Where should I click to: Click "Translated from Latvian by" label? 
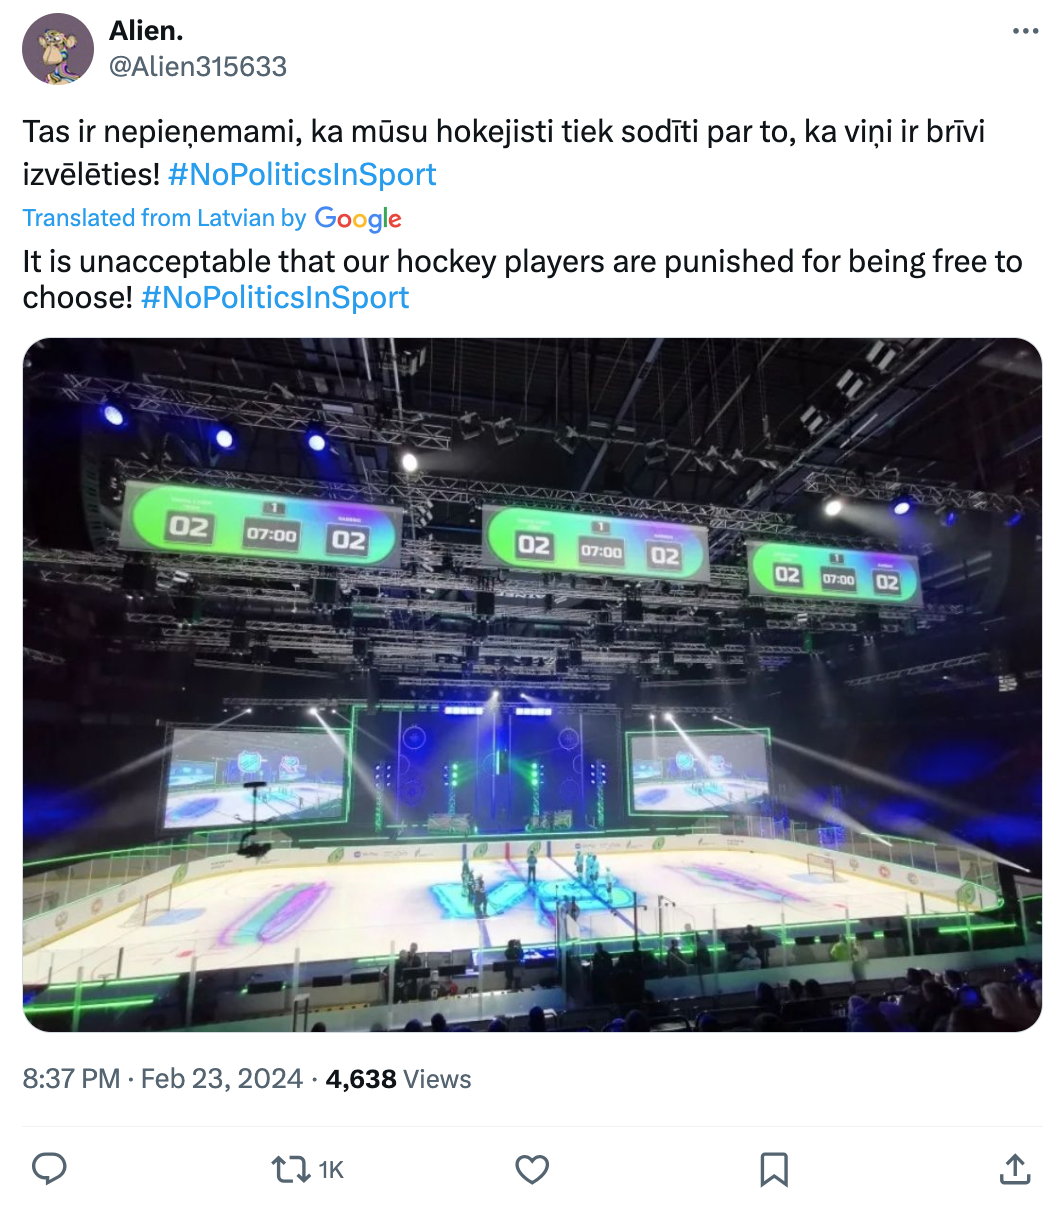point(164,218)
